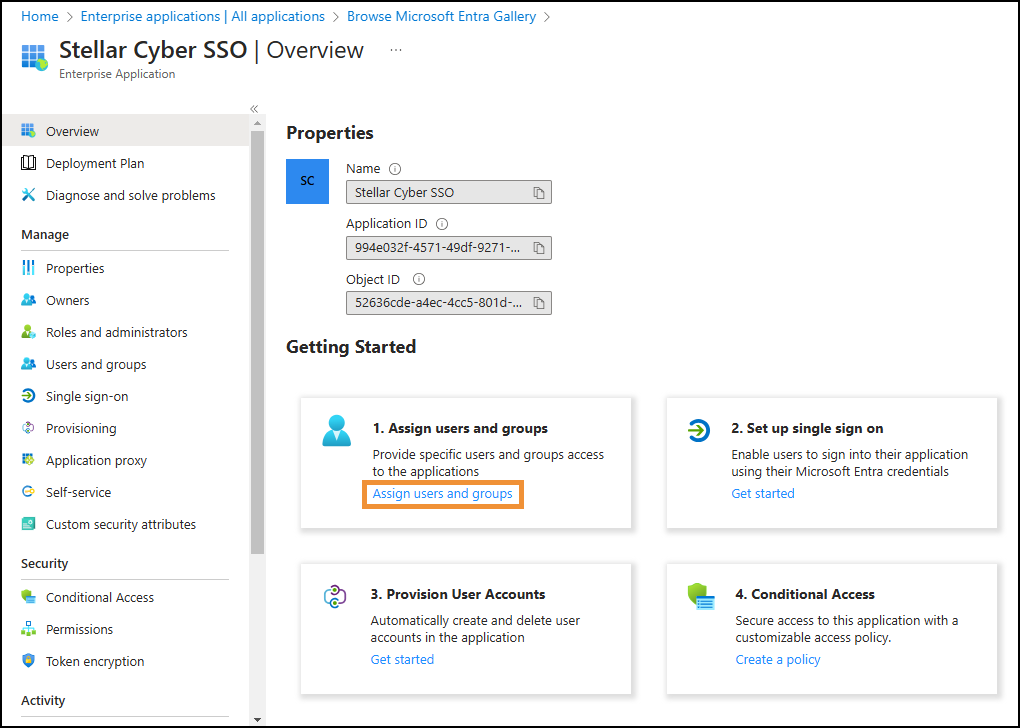Show info tooltip next to Name label
This screenshot has height=728, width=1020.
pyautogui.click(x=395, y=169)
